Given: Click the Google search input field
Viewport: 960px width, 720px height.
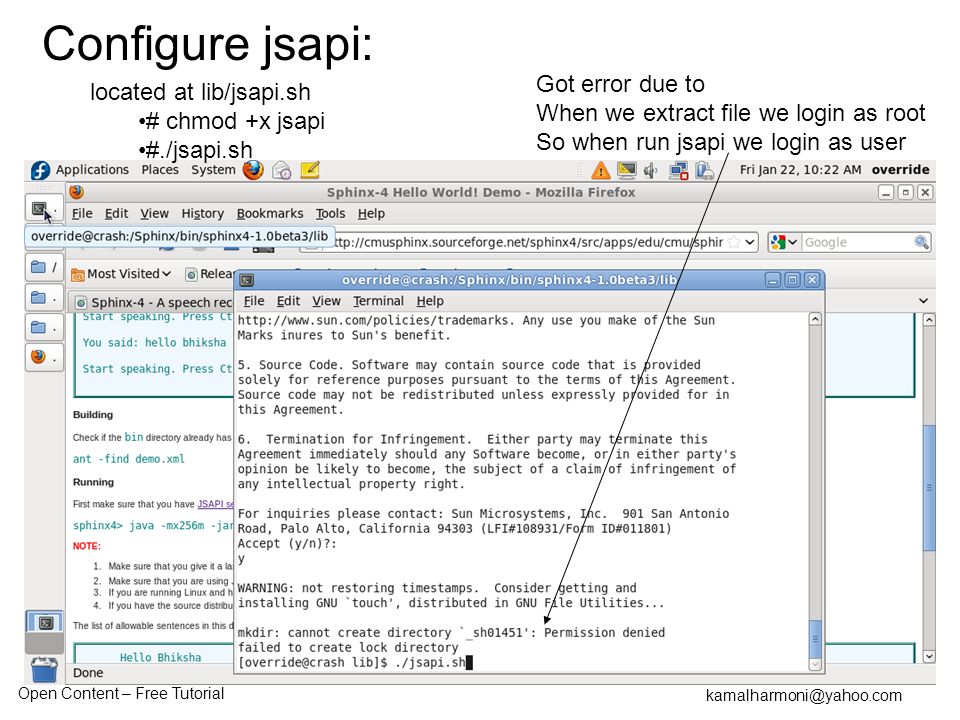Looking at the screenshot, I should (x=857, y=242).
